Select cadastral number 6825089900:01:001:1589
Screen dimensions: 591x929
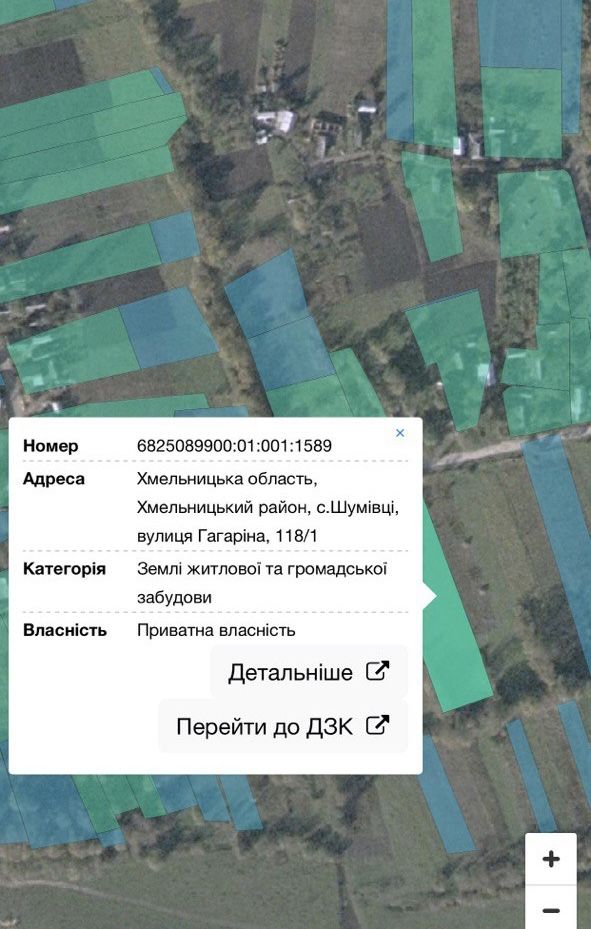pos(234,446)
